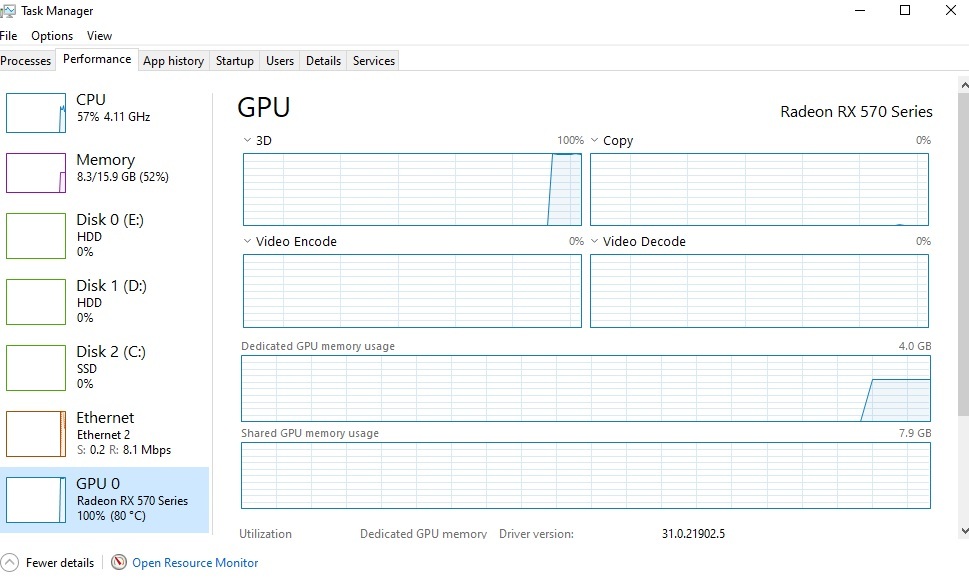Open the Copy engine dropdown chevron
This screenshot has height=578, width=969.
[595, 140]
